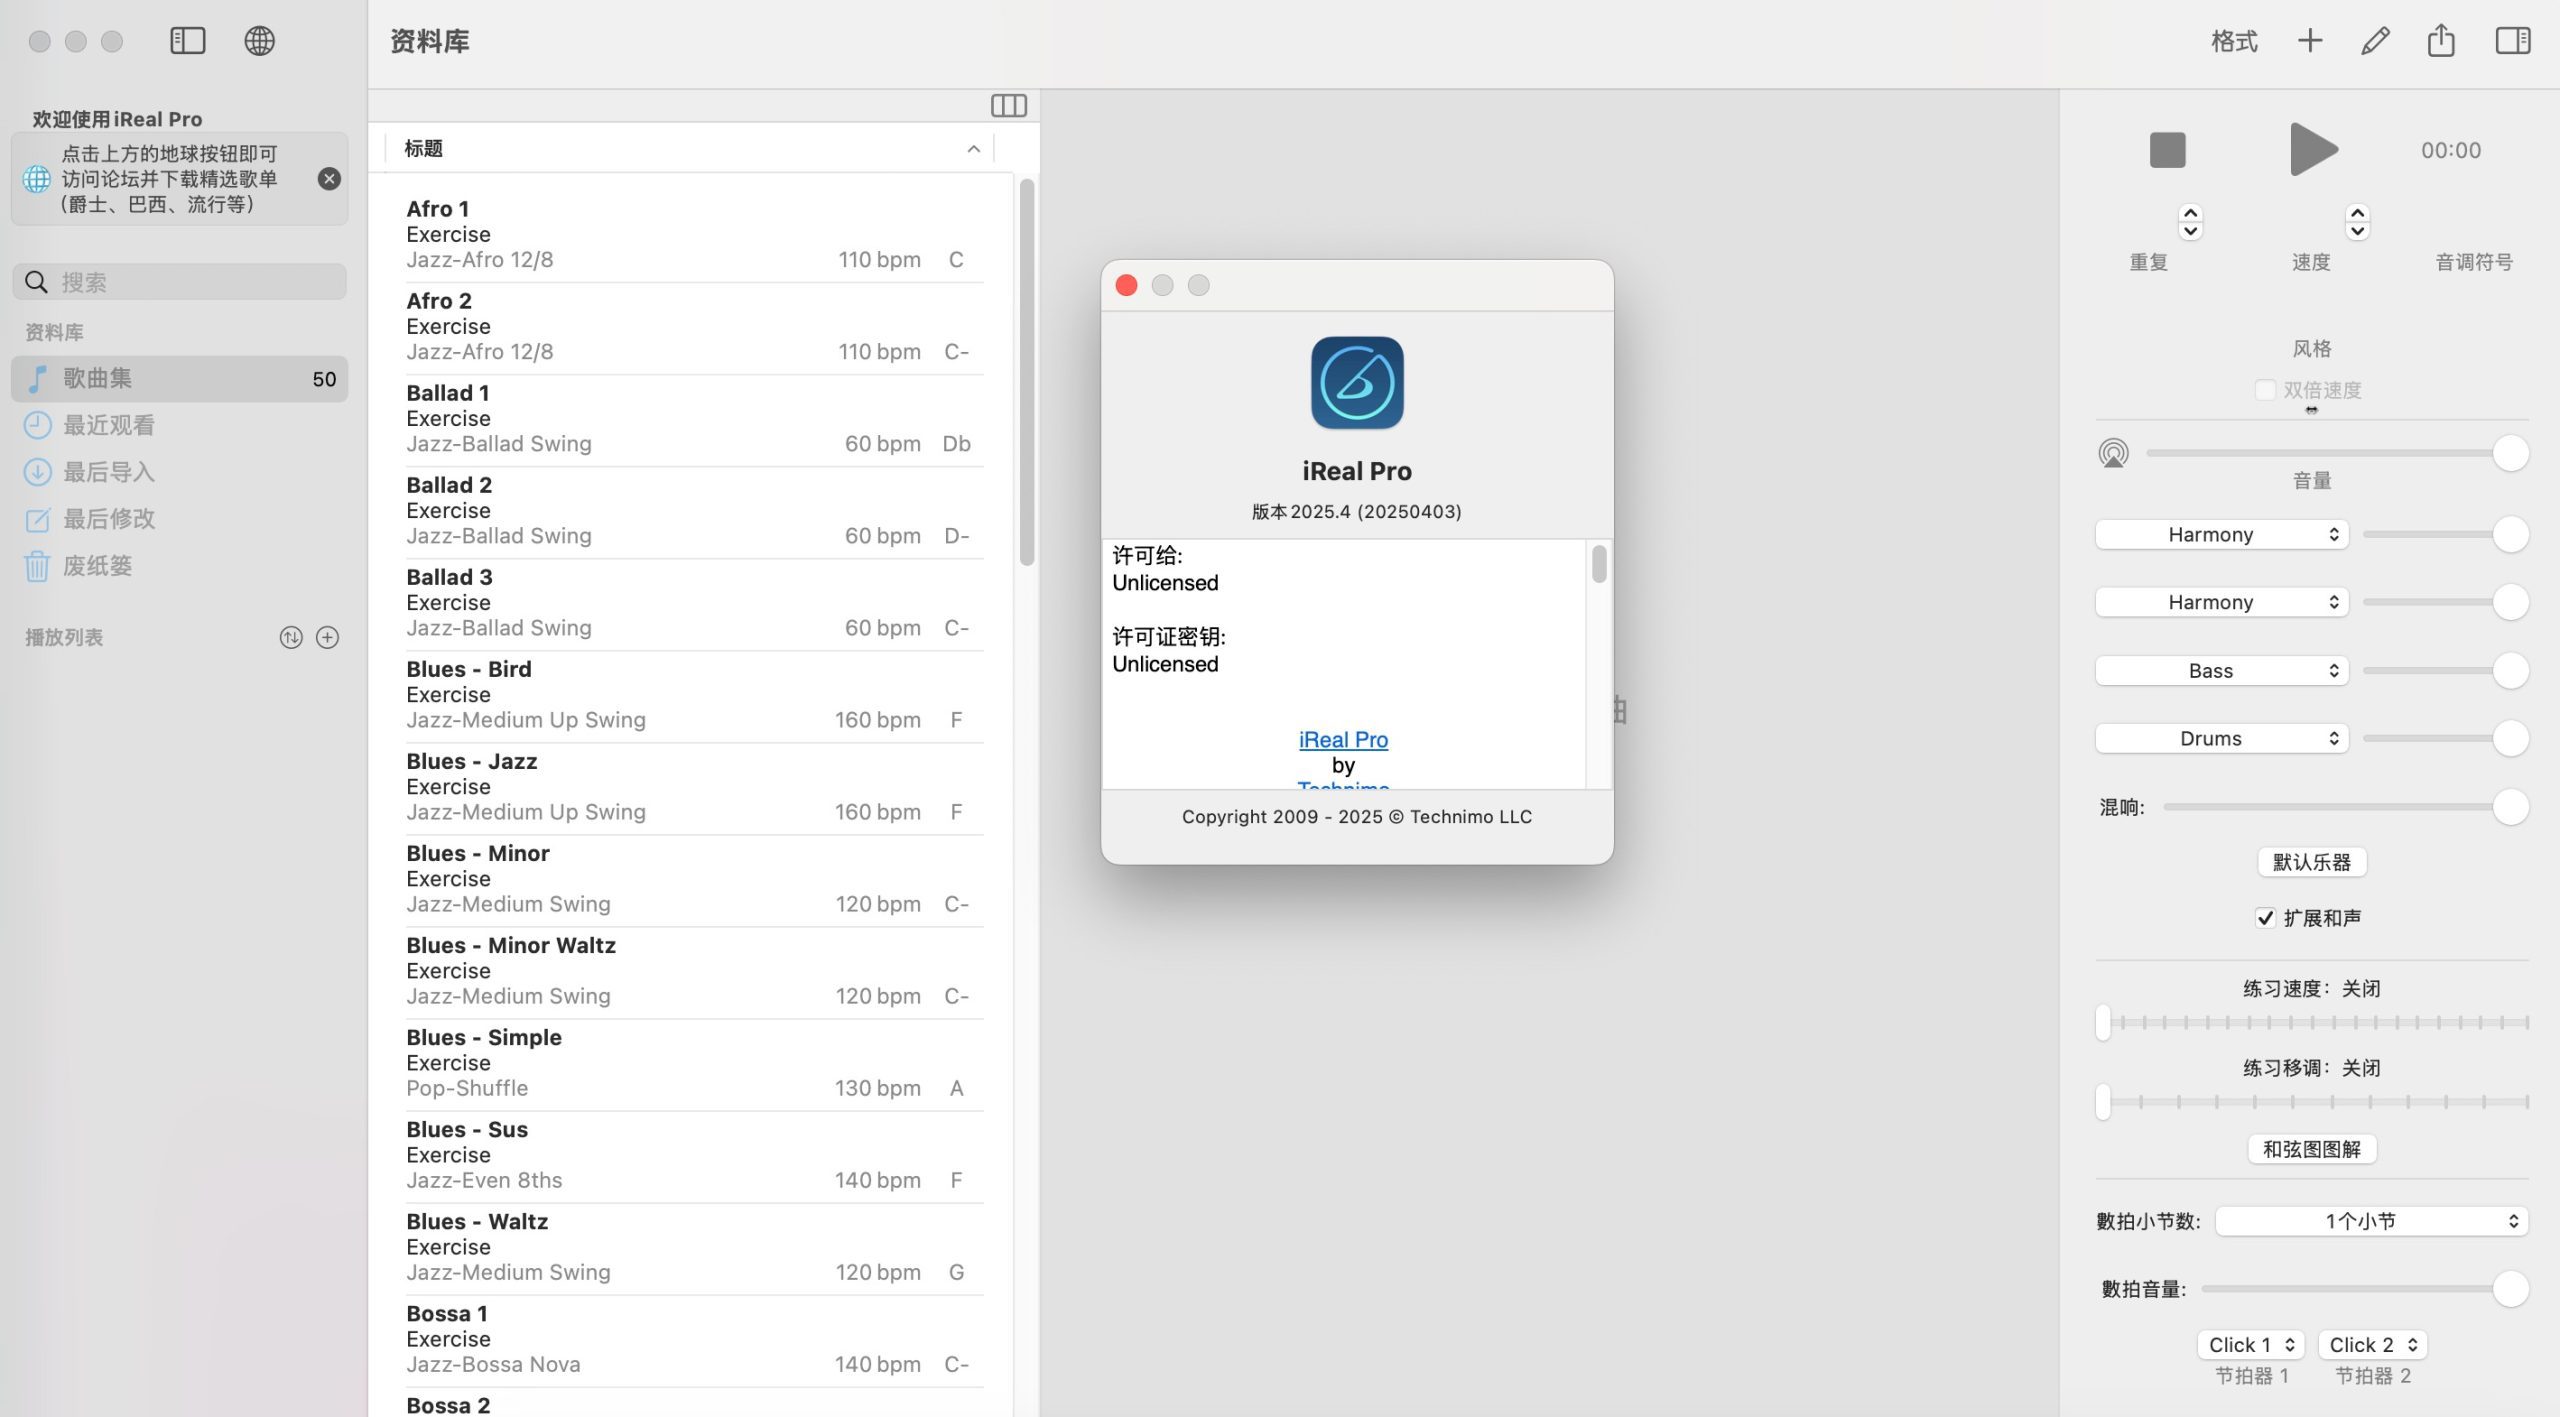The image size is (2560, 1417).
Task: Click the AirPlay audio output icon
Action: tap(2113, 454)
